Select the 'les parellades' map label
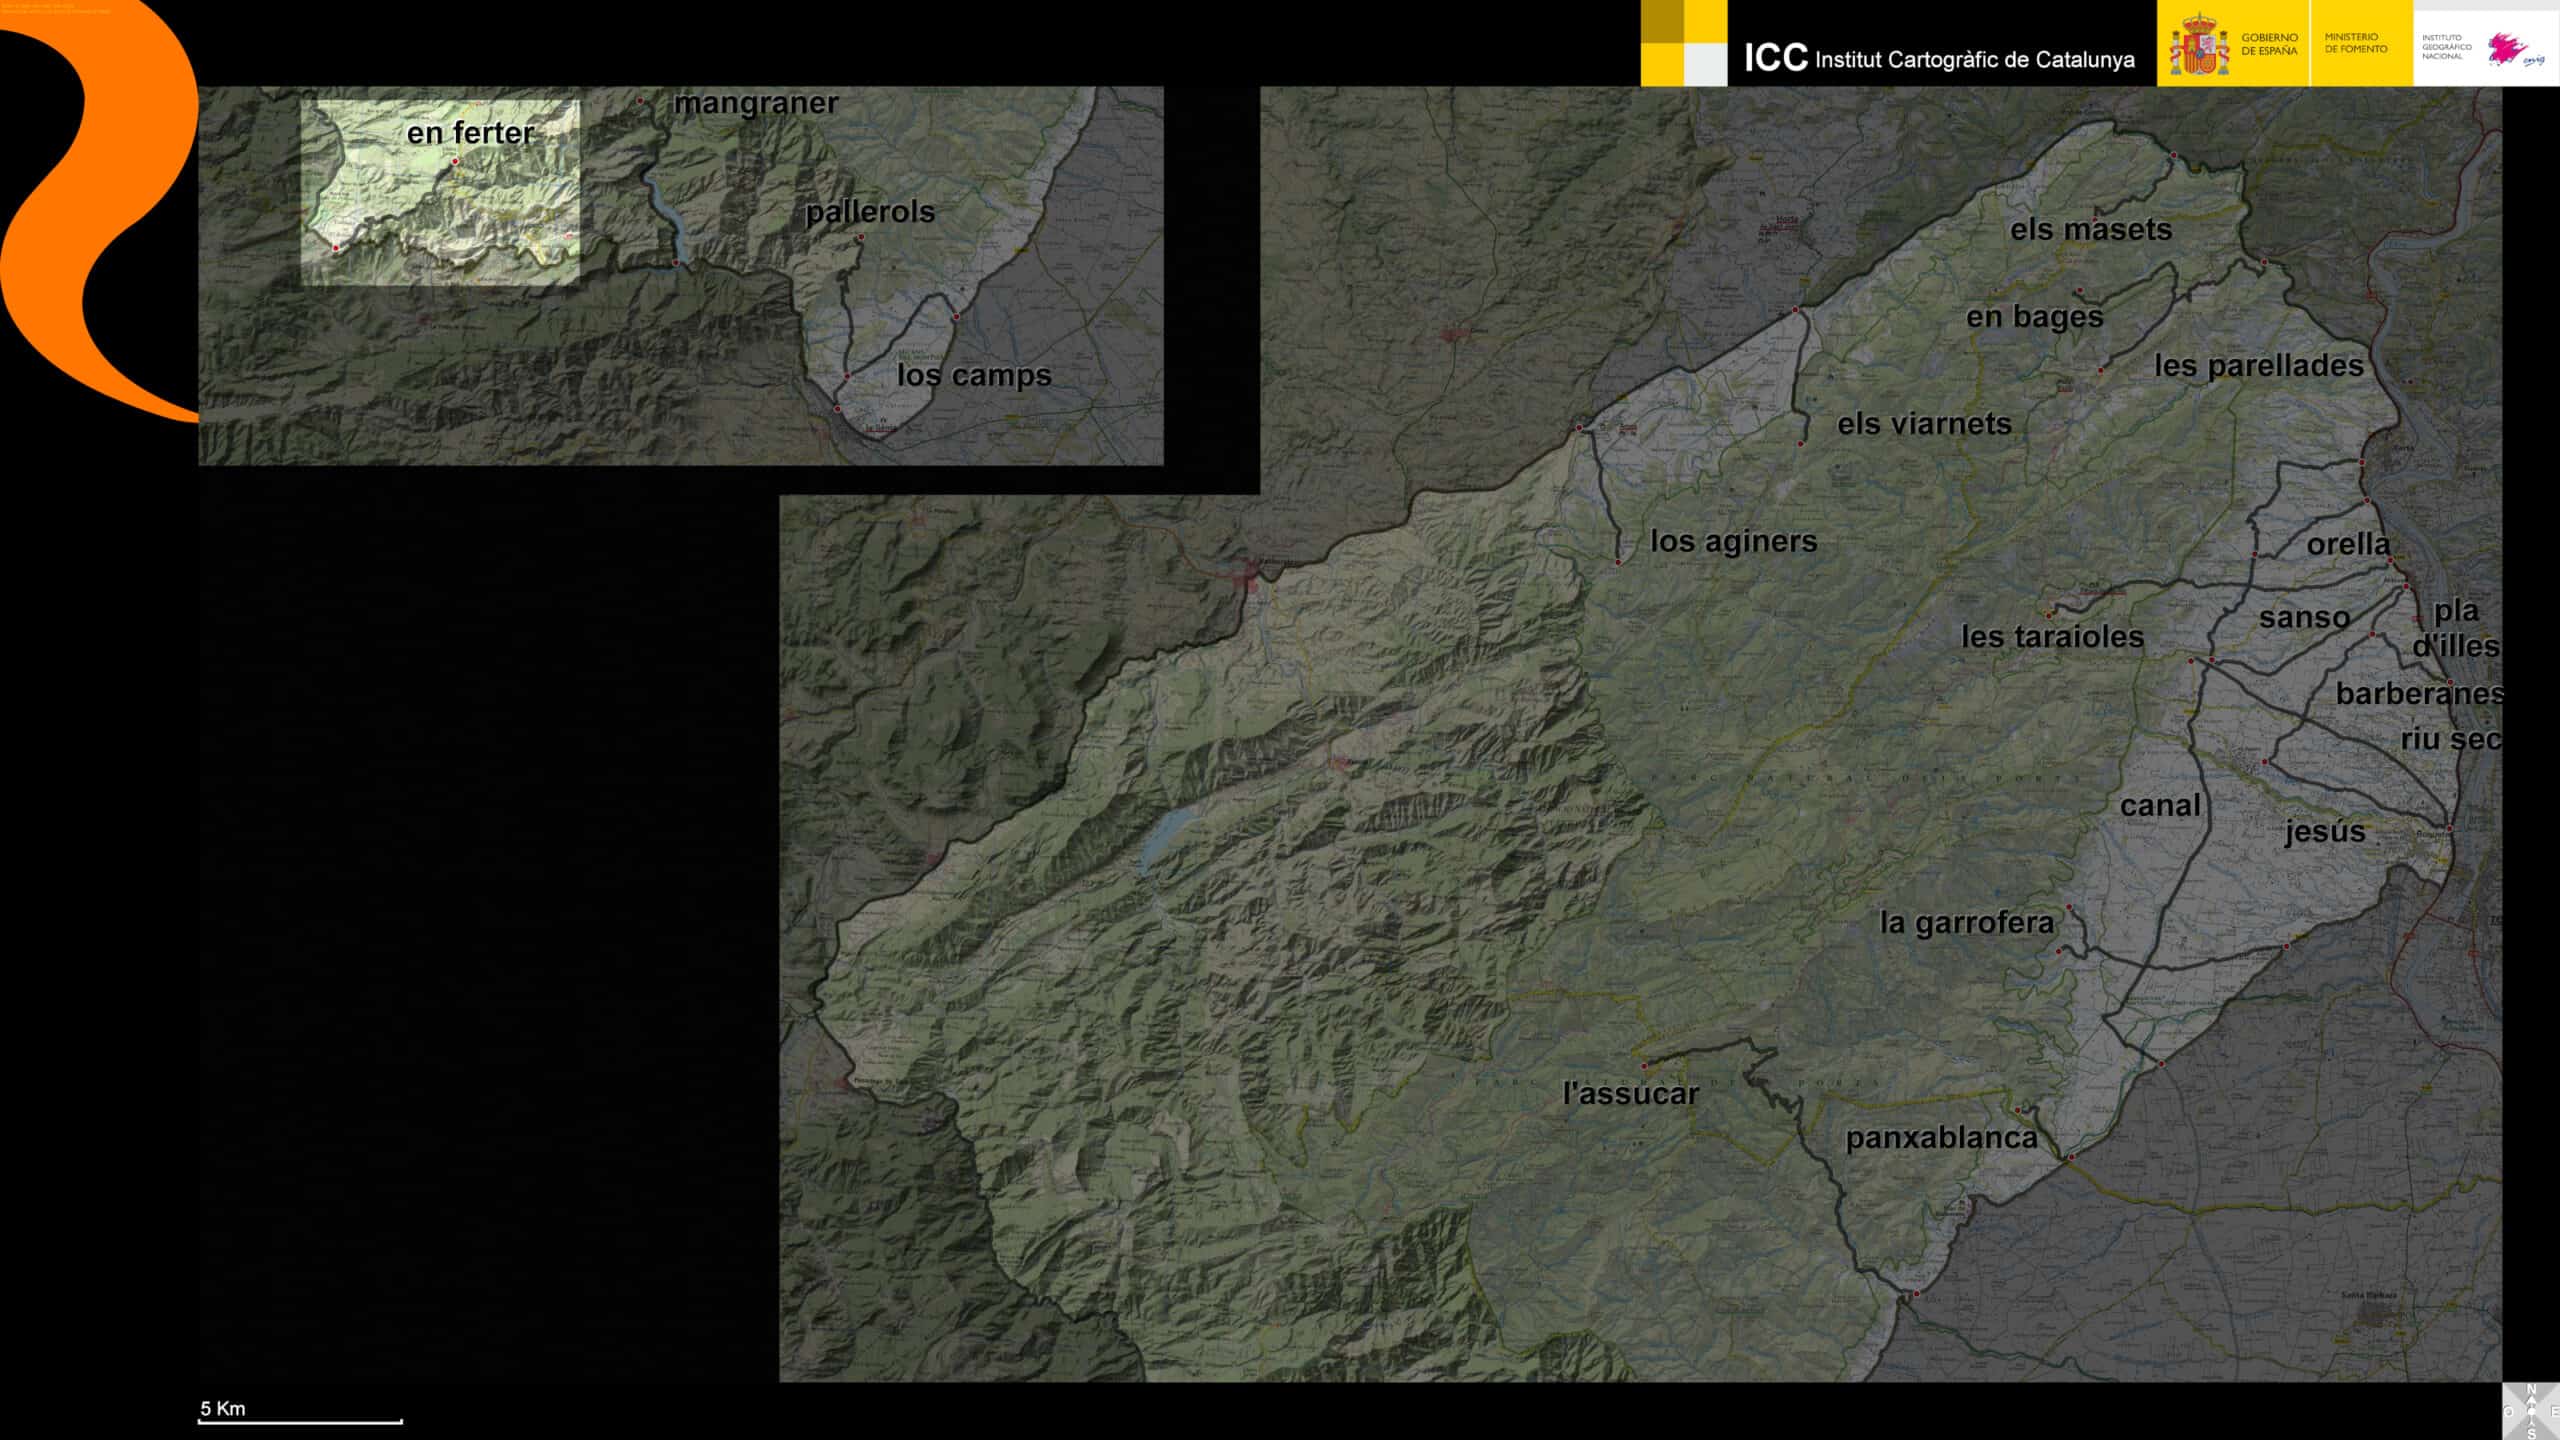The image size is (2560, 1440). pyautogui.click(x=2258, y=366)
